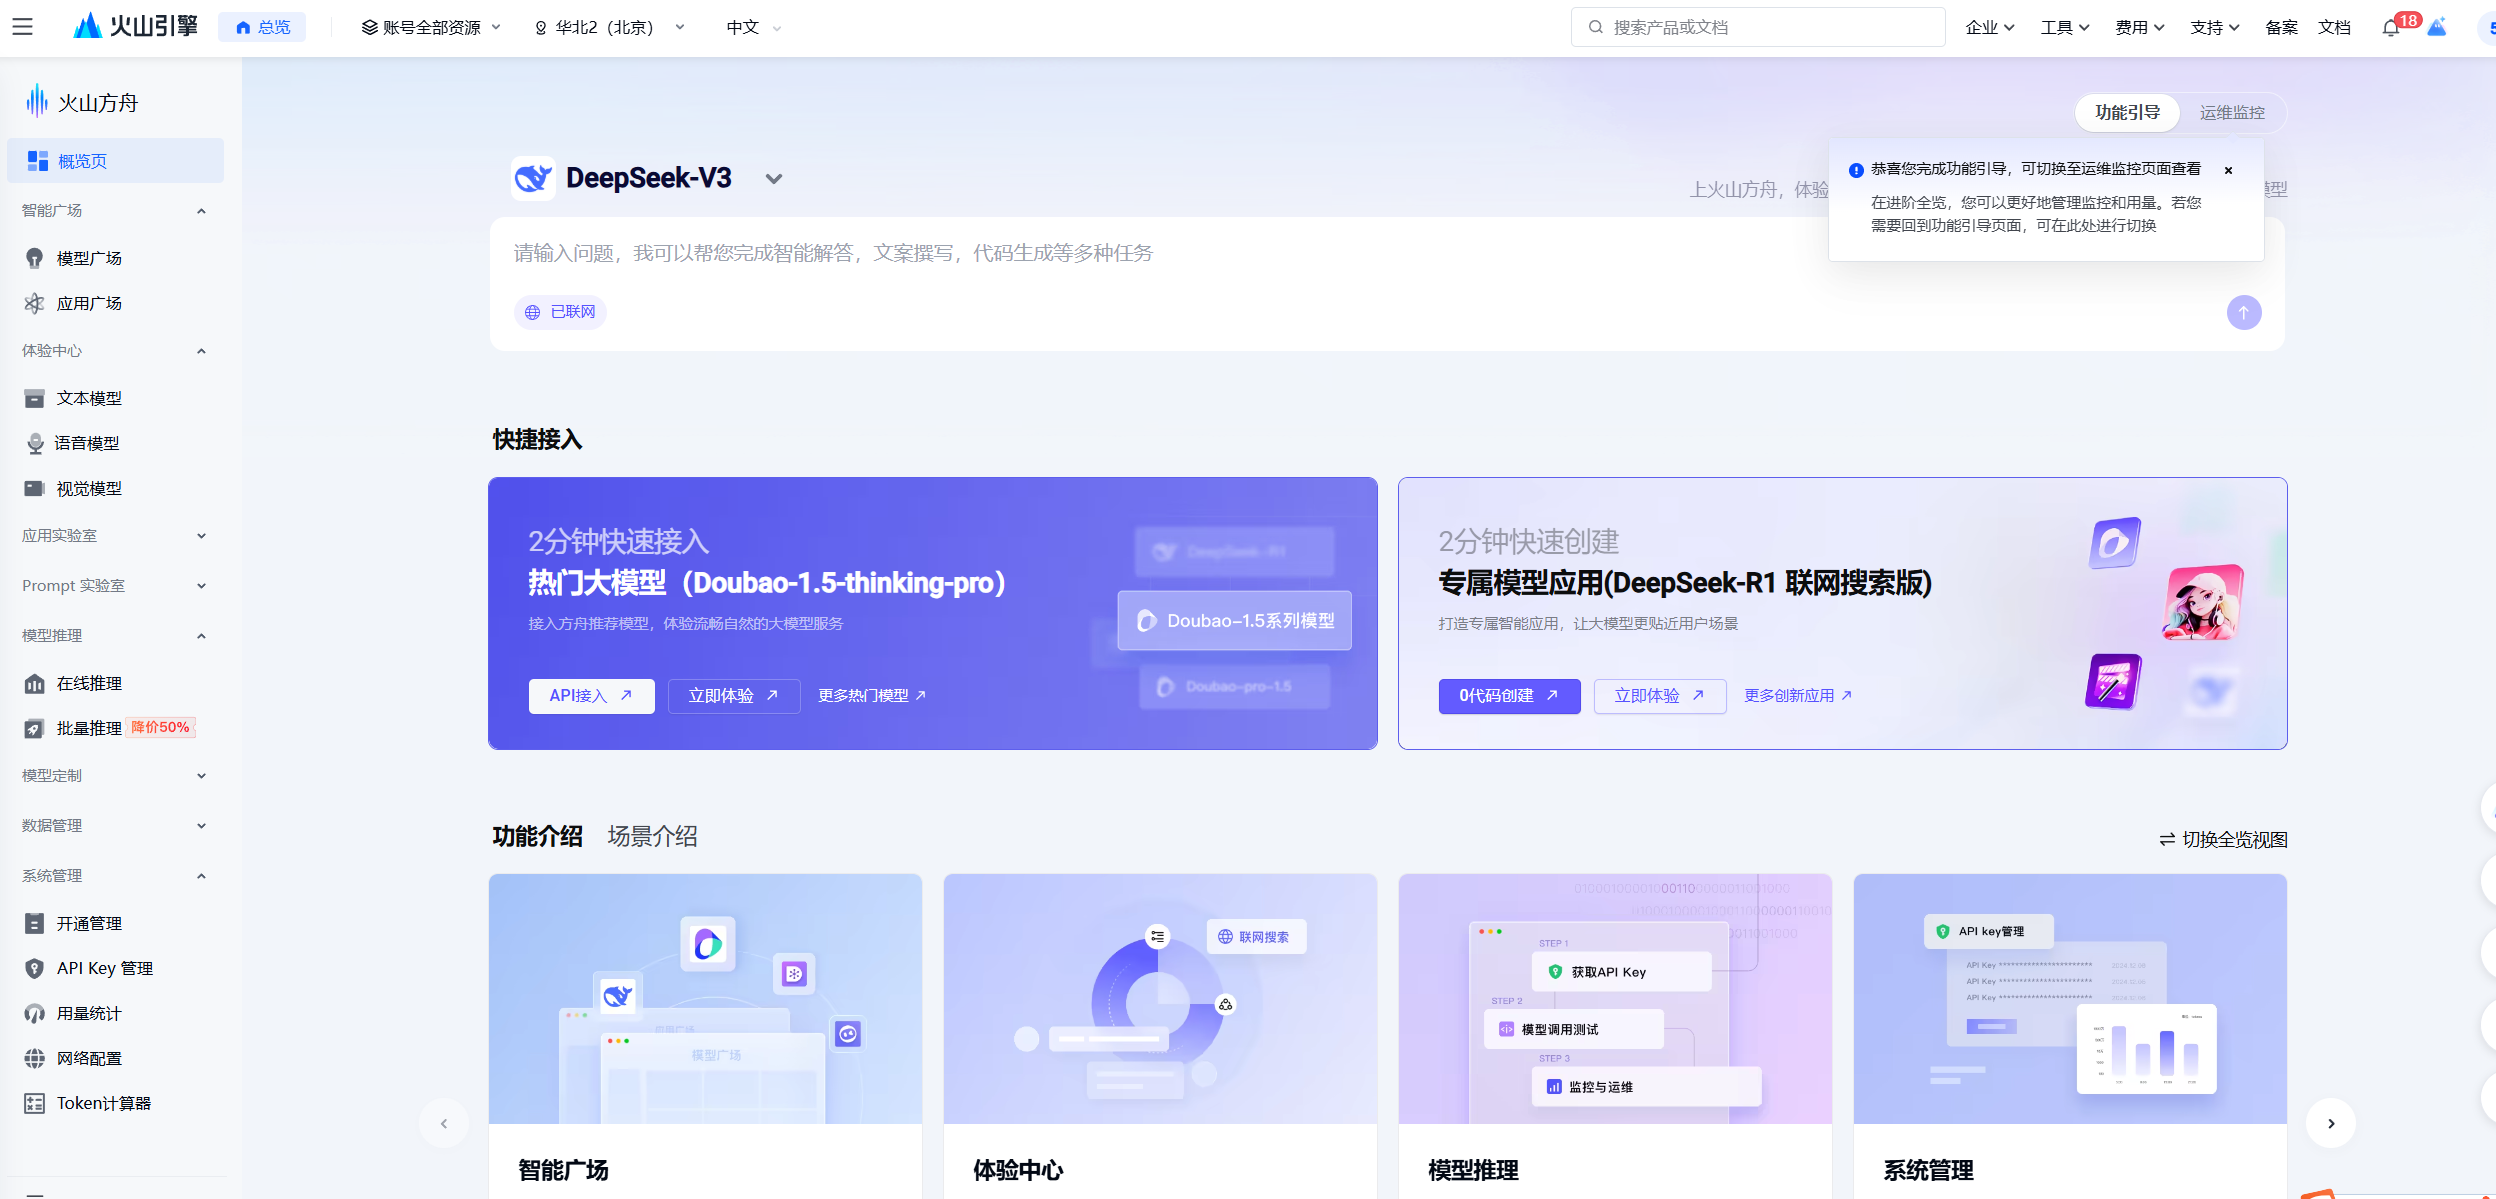
Task: Open the 华北2 (北京) region dropdown
Action: tap(610, 28)
